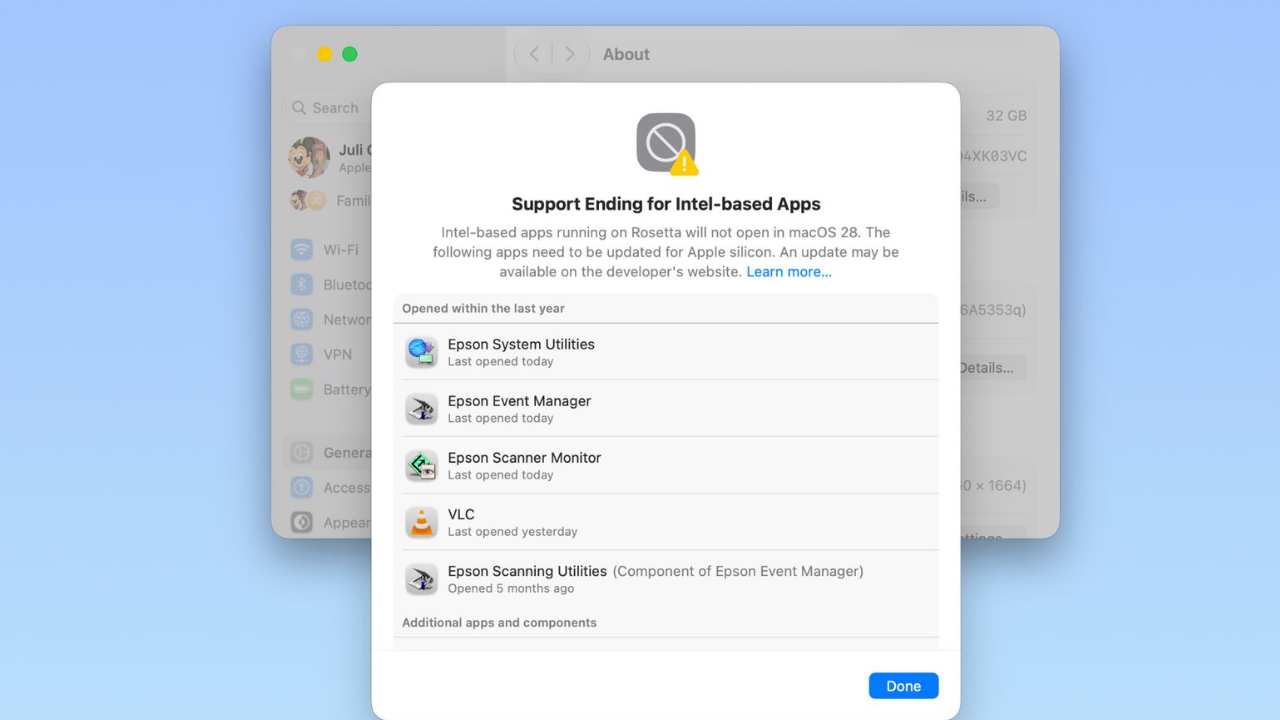Click the user profile avatar in sidebar
The width and height of the screenshot is (1280, 720).
pyautogui.click(x=309, y=157)
